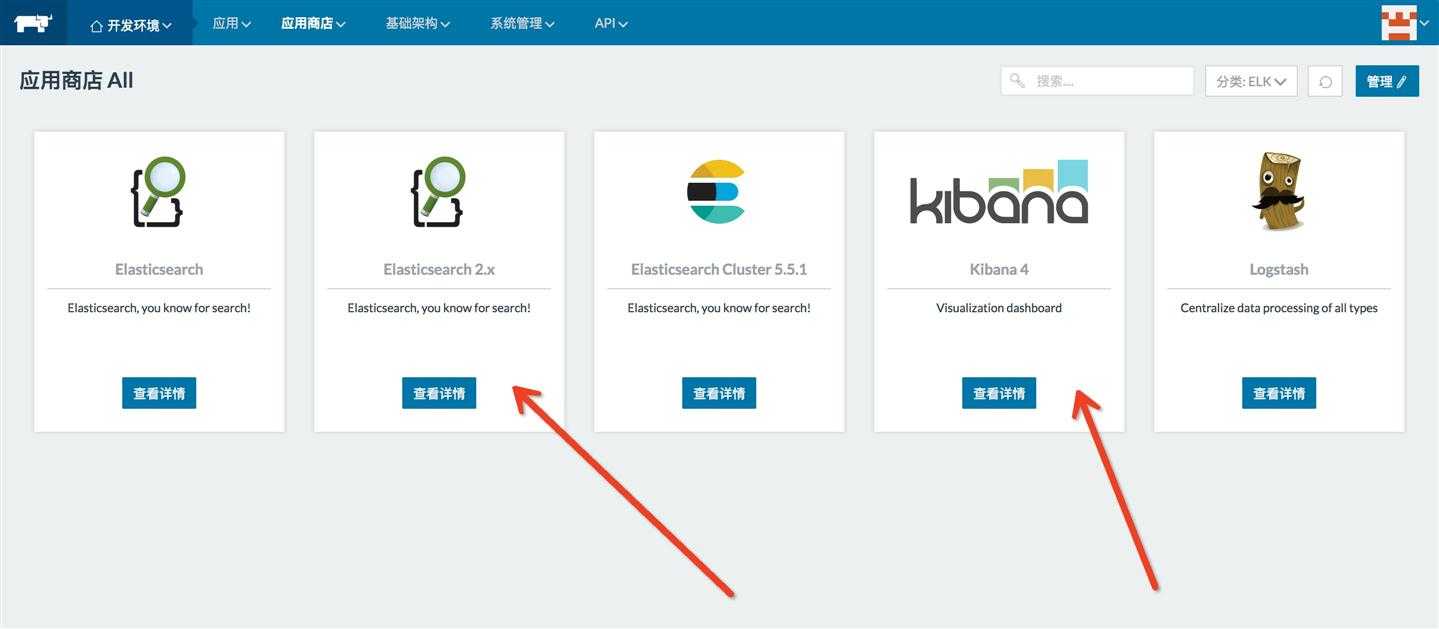Image resolution: width=1439 pixels, height=629 pixels.
Task: Click the Elasticsearch Cluster 5.5.1 logo
Action: point(716,191)
